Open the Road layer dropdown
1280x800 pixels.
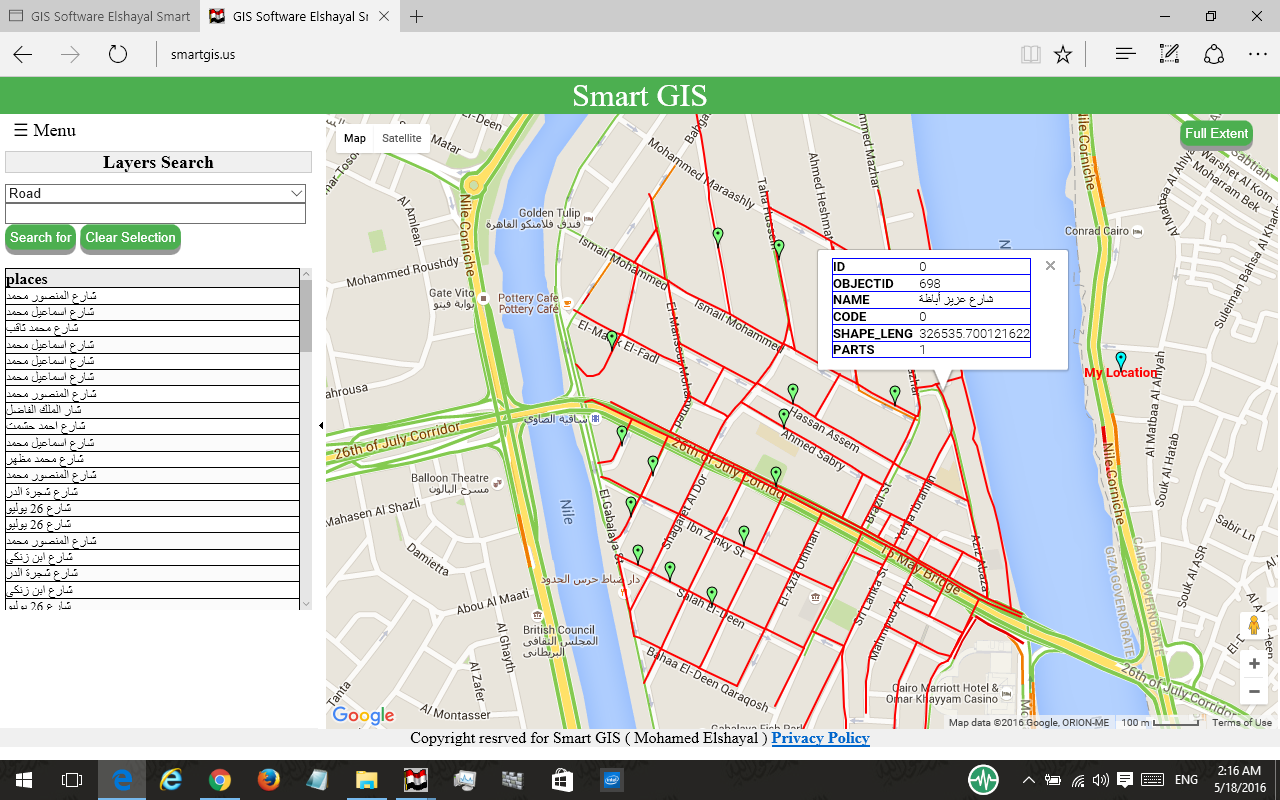(x=155, y=193)
